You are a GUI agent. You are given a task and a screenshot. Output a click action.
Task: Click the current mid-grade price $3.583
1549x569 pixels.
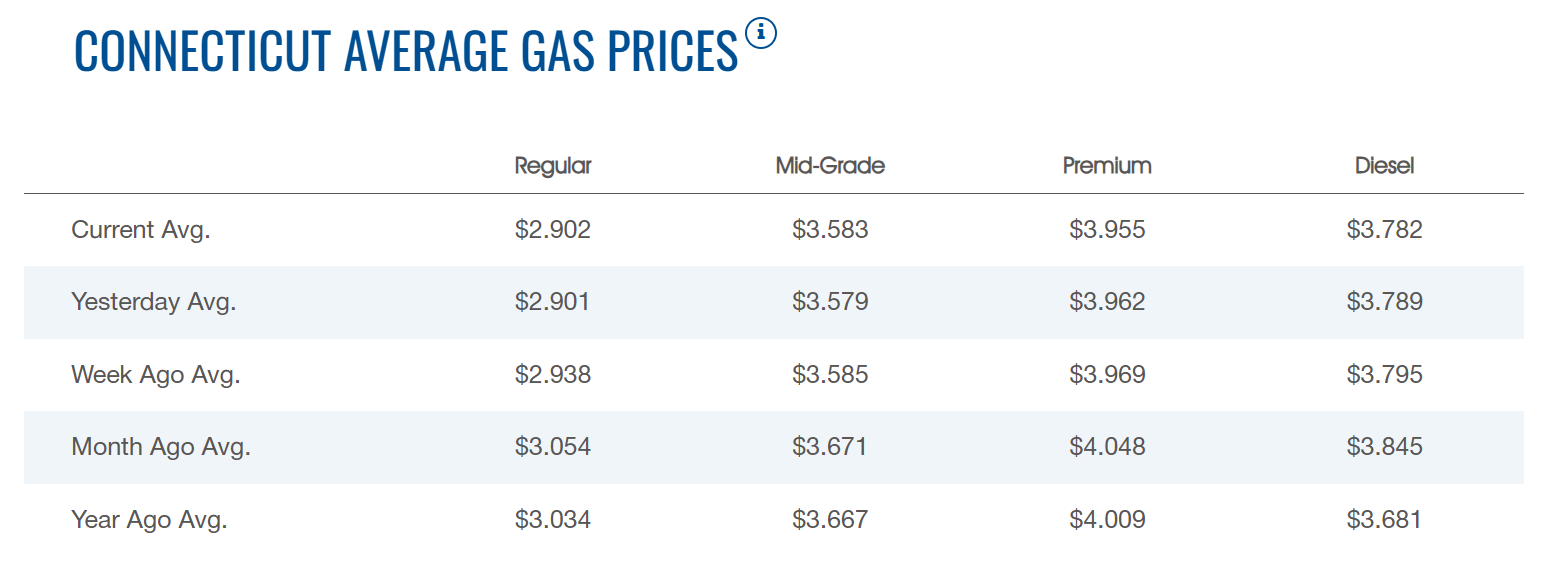click(x=830, y=230)
